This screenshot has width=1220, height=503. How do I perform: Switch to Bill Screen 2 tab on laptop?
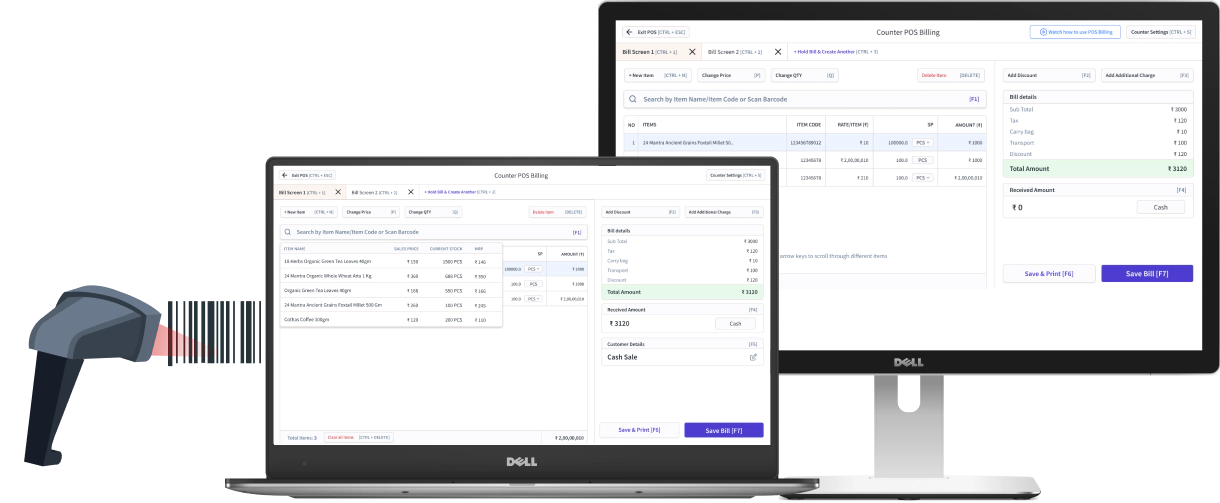coord(370,192)
